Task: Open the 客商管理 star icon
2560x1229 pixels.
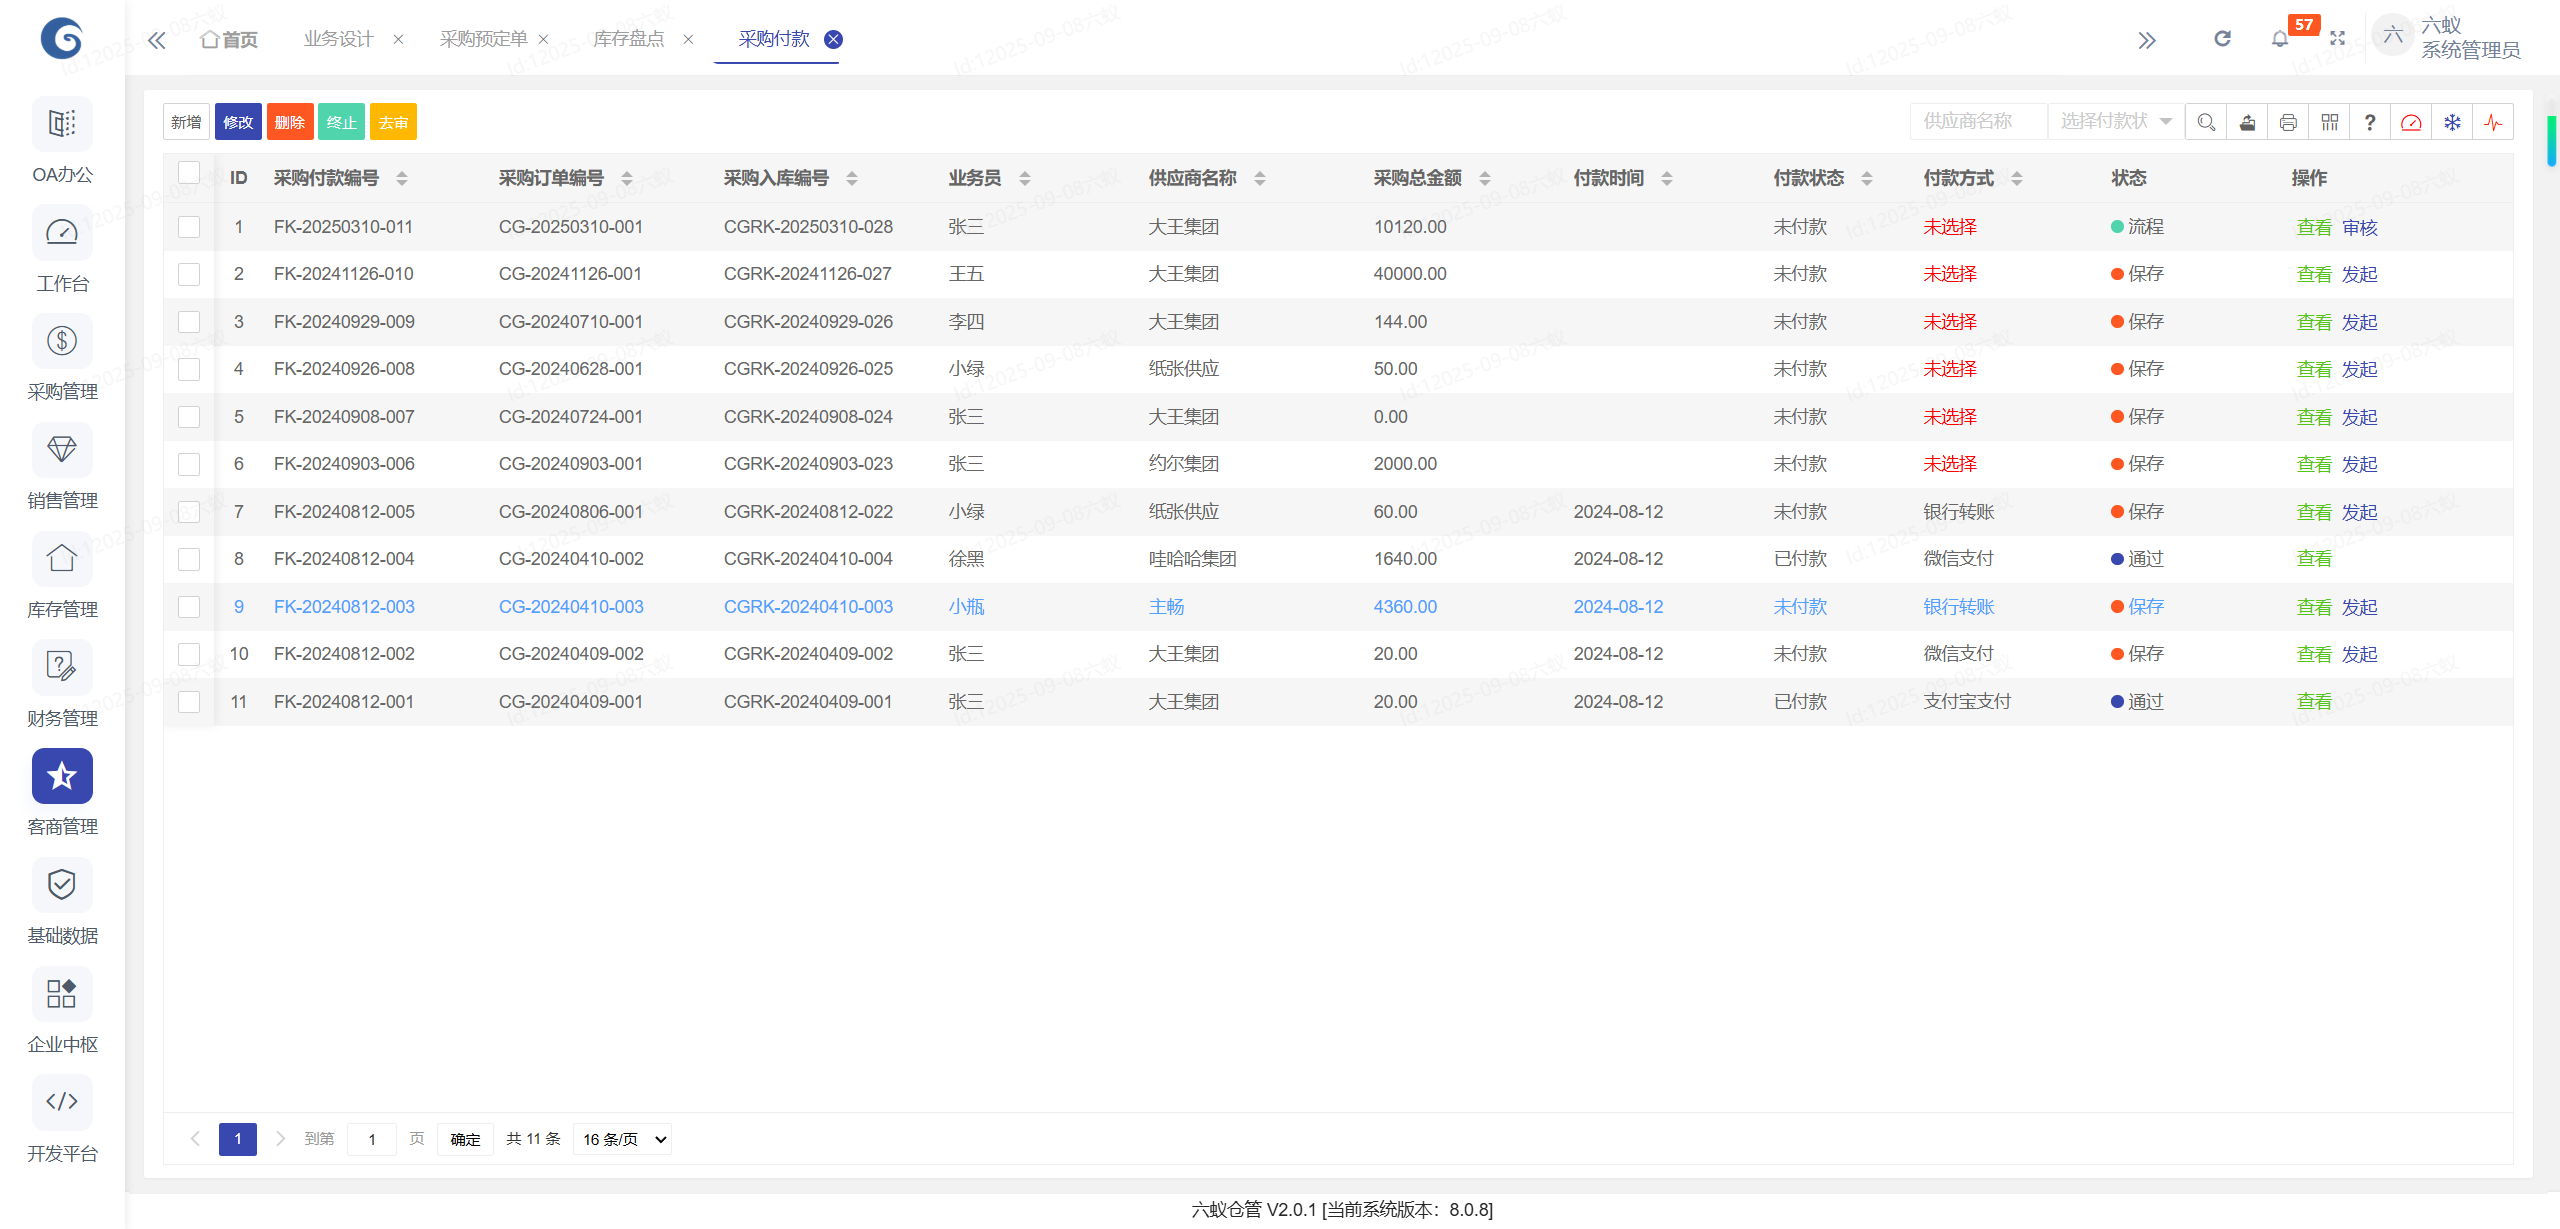Action: tap(62, 776)
